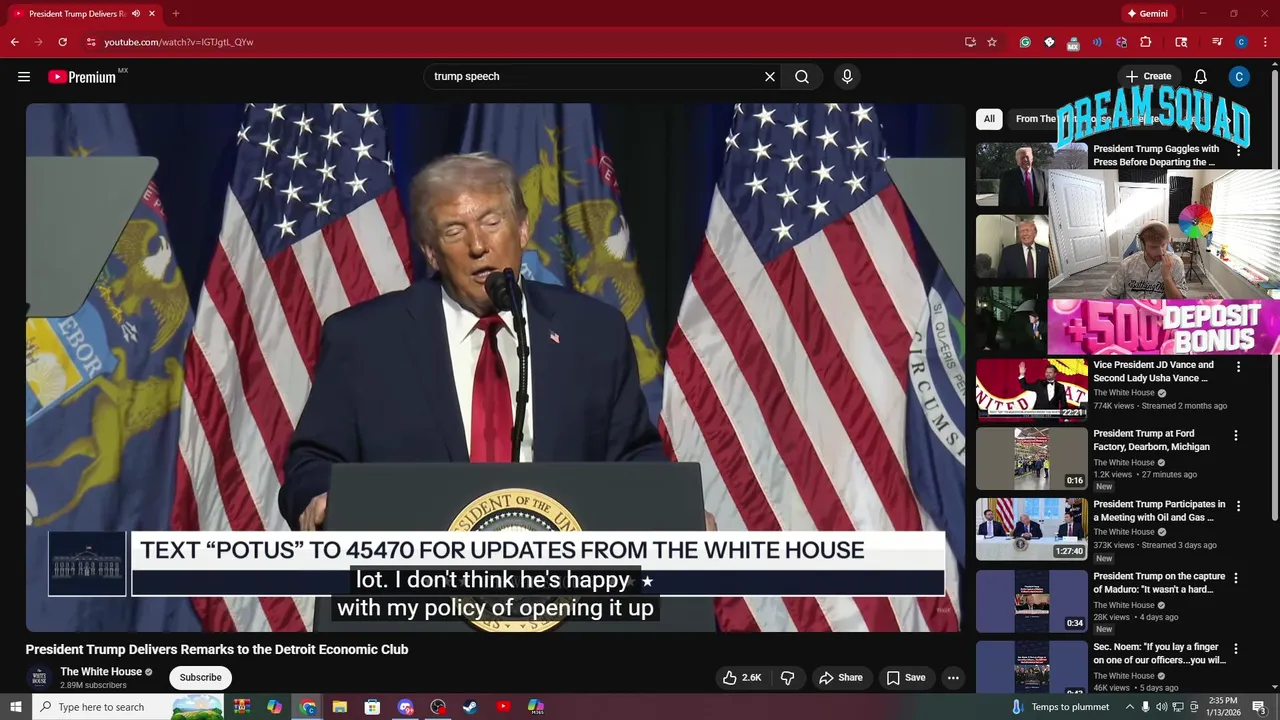This screenshot has width=1280, height=720.
Task: Clear the search box text
Action: (770, 77)
